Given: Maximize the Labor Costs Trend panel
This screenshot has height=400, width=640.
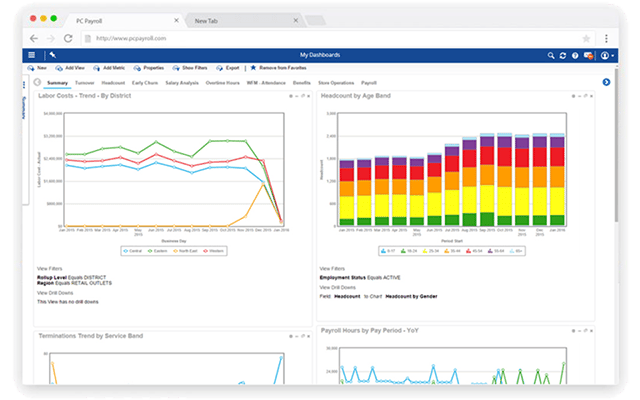Looking at the screenshot, I should point(303,96).
